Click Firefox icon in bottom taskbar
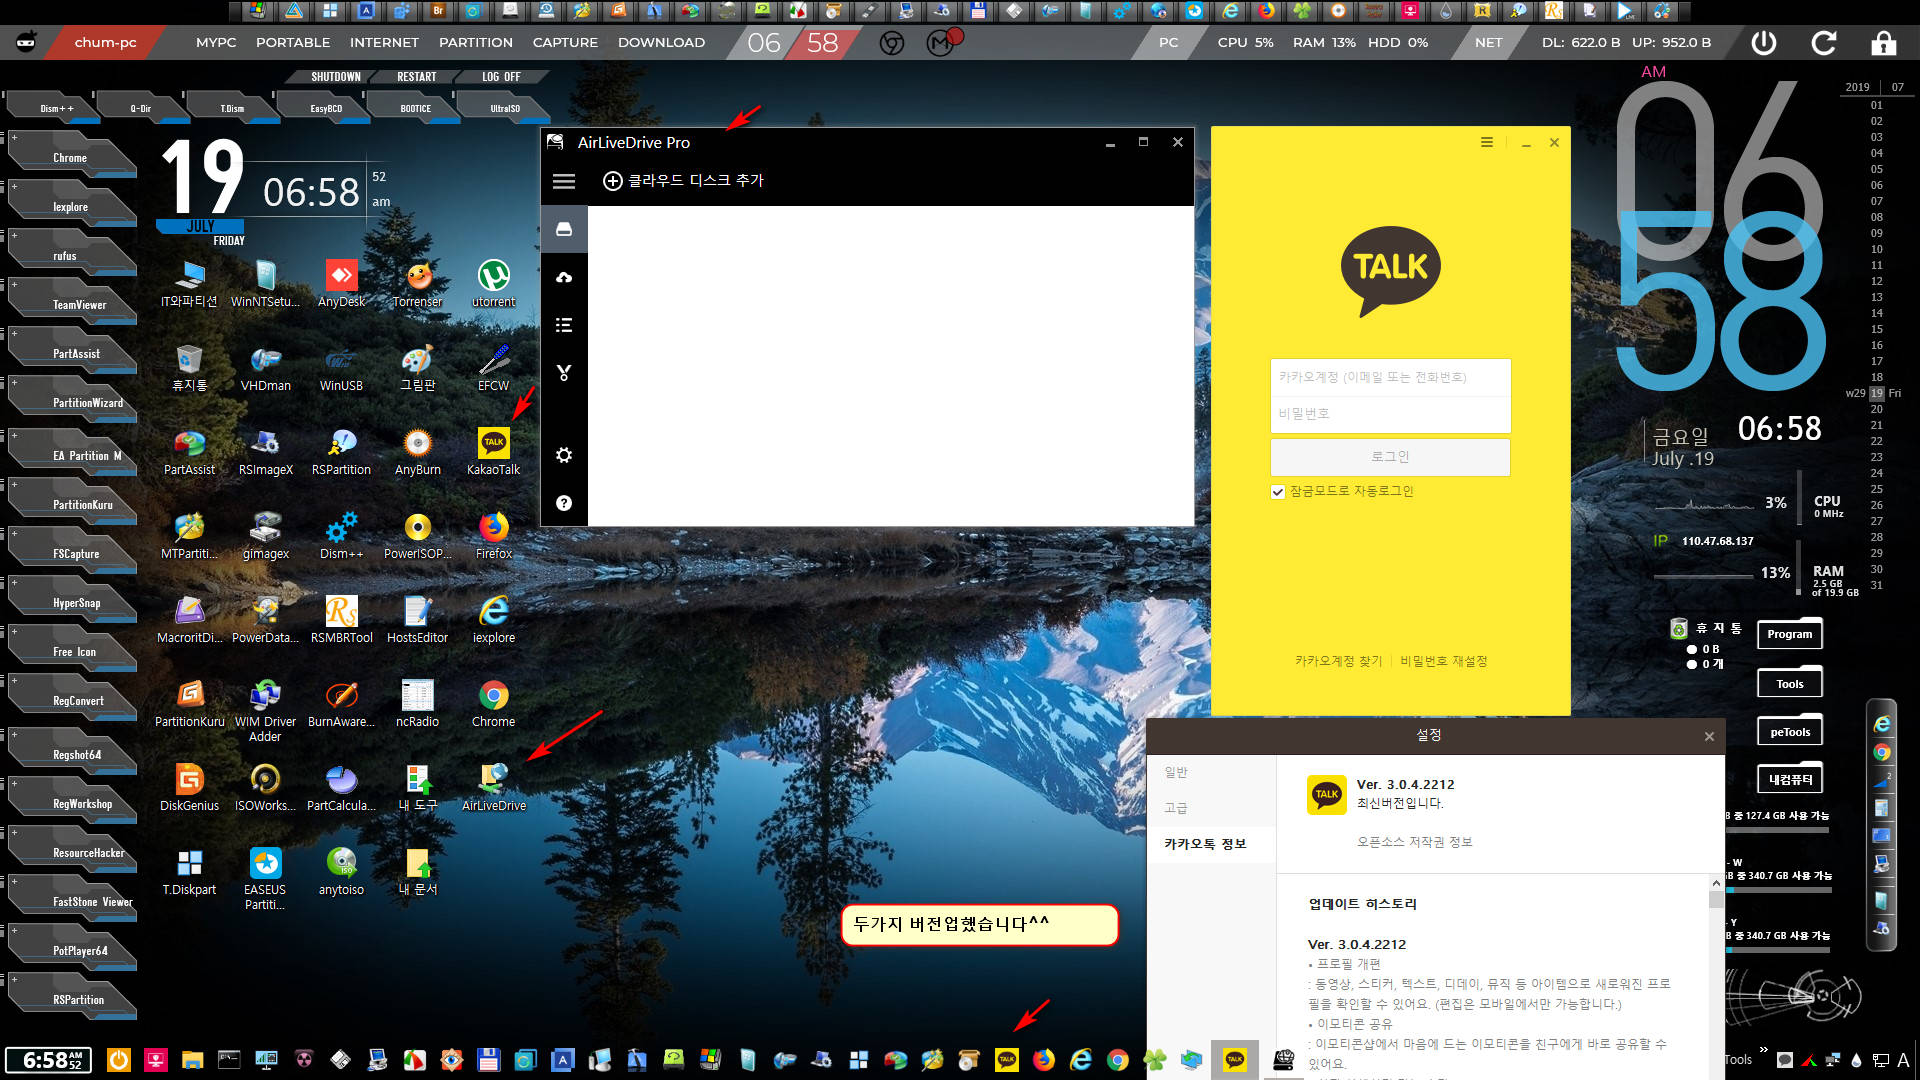The image size is (1920, 1080). pyautogui.click(x=1044, y=1060)
